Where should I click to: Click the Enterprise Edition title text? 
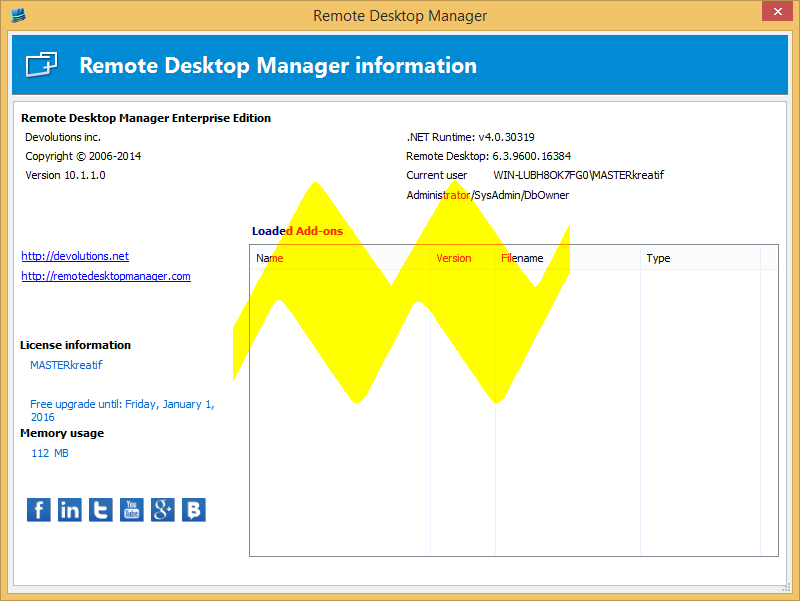pyautogui.click(x=146, y=118)
